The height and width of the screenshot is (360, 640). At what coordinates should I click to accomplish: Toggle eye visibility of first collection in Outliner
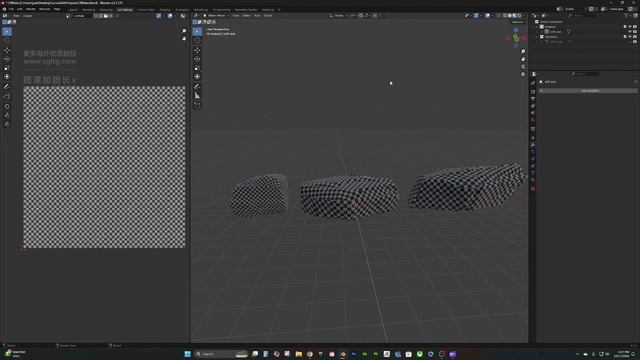click(x=630, y=27)
